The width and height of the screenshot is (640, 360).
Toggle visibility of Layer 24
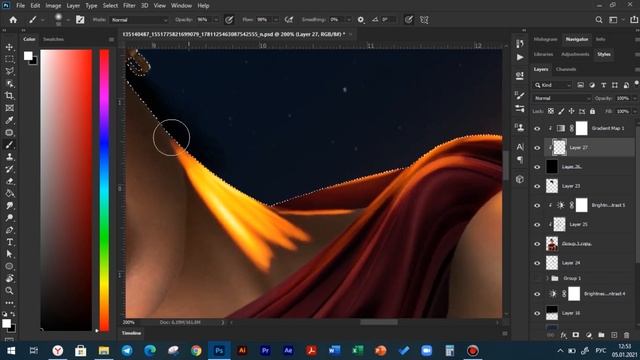click(x=537, y=263)
